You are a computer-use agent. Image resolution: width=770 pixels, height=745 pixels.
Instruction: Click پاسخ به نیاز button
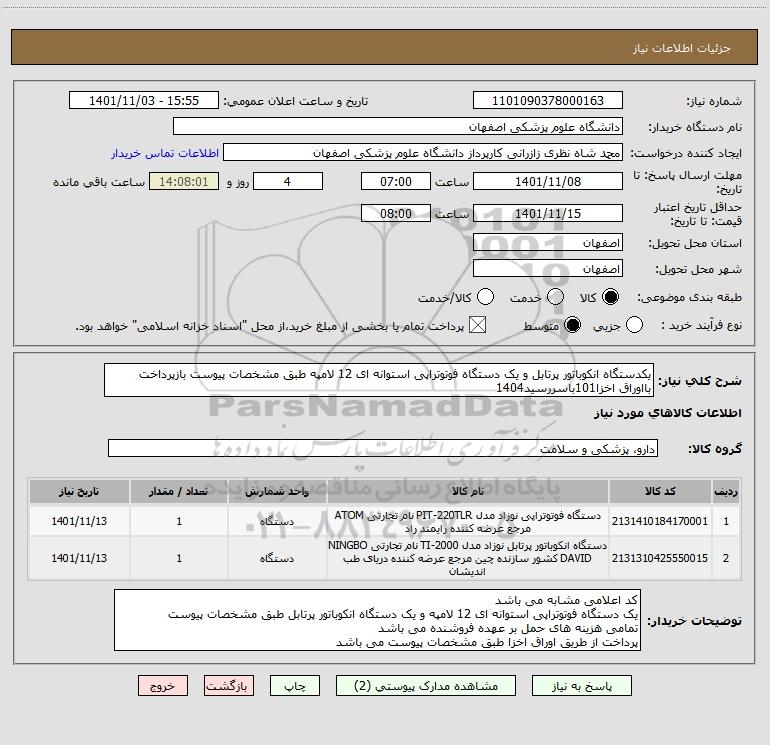(x=582, y=686)
